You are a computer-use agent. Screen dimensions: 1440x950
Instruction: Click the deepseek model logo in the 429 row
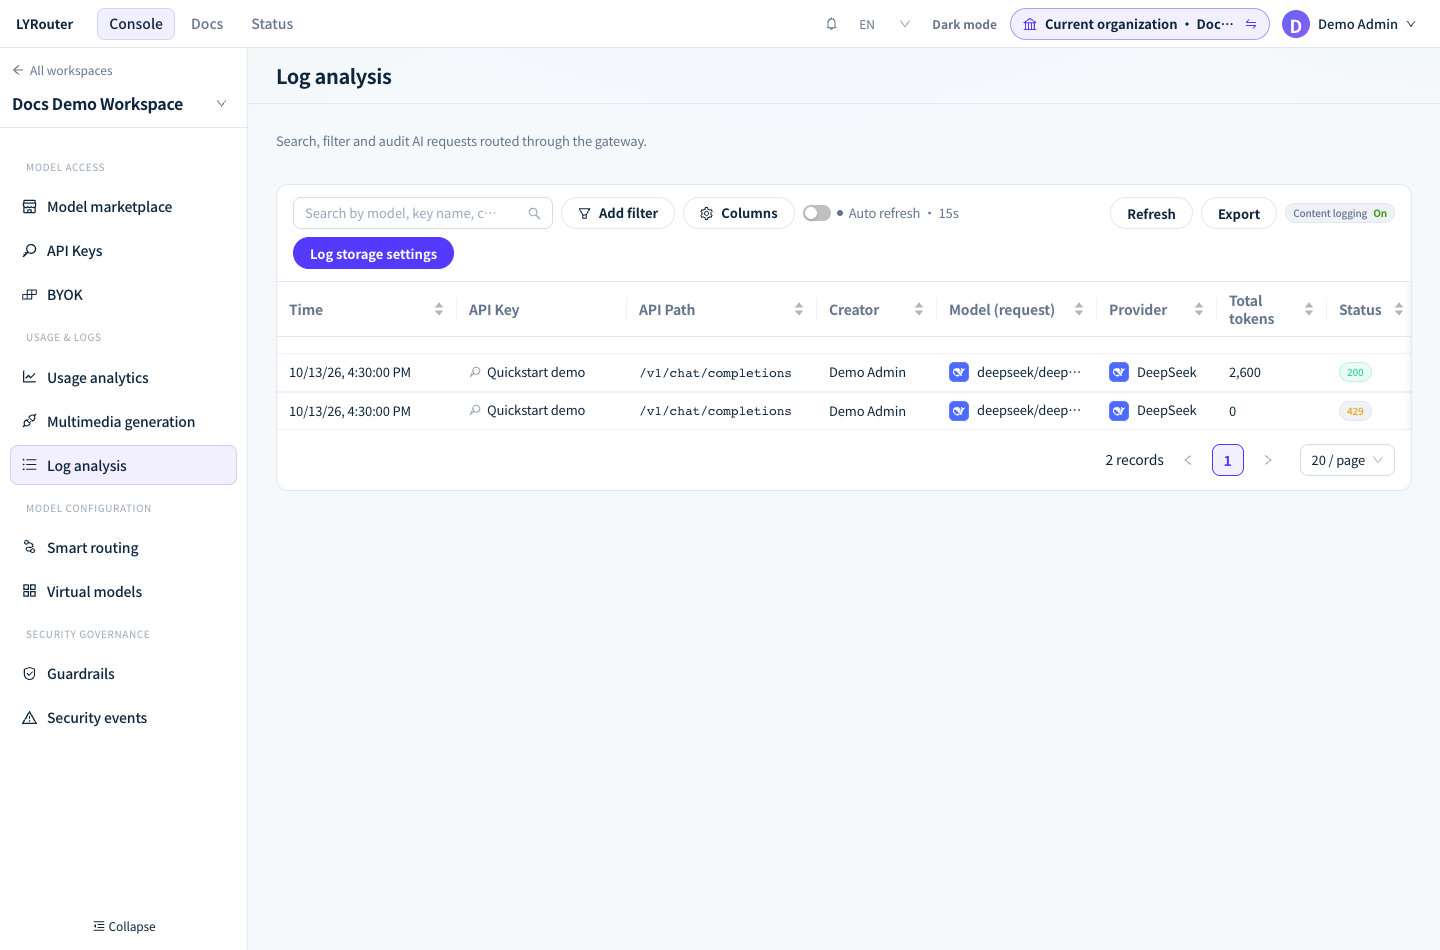click(x=959, y=411)
